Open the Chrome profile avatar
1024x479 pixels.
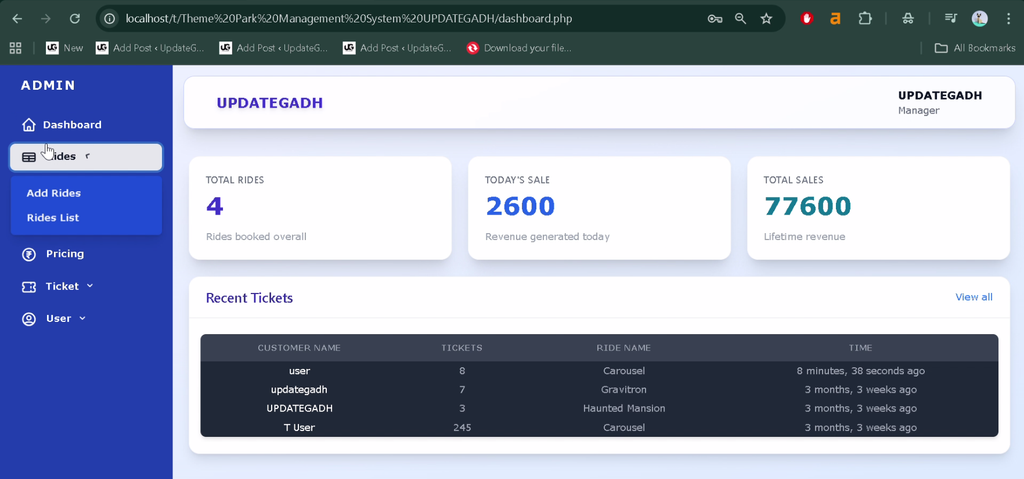tap(980, 19)
